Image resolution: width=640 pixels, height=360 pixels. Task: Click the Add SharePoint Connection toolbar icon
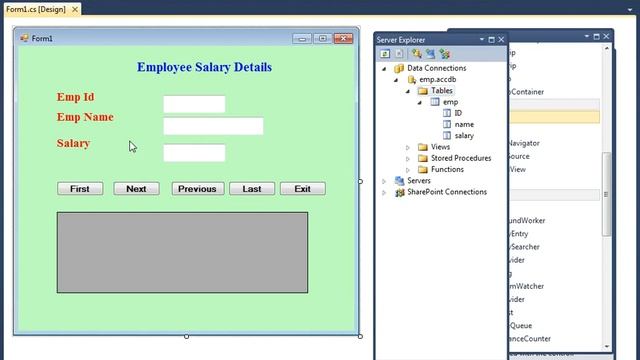(445, 54)
